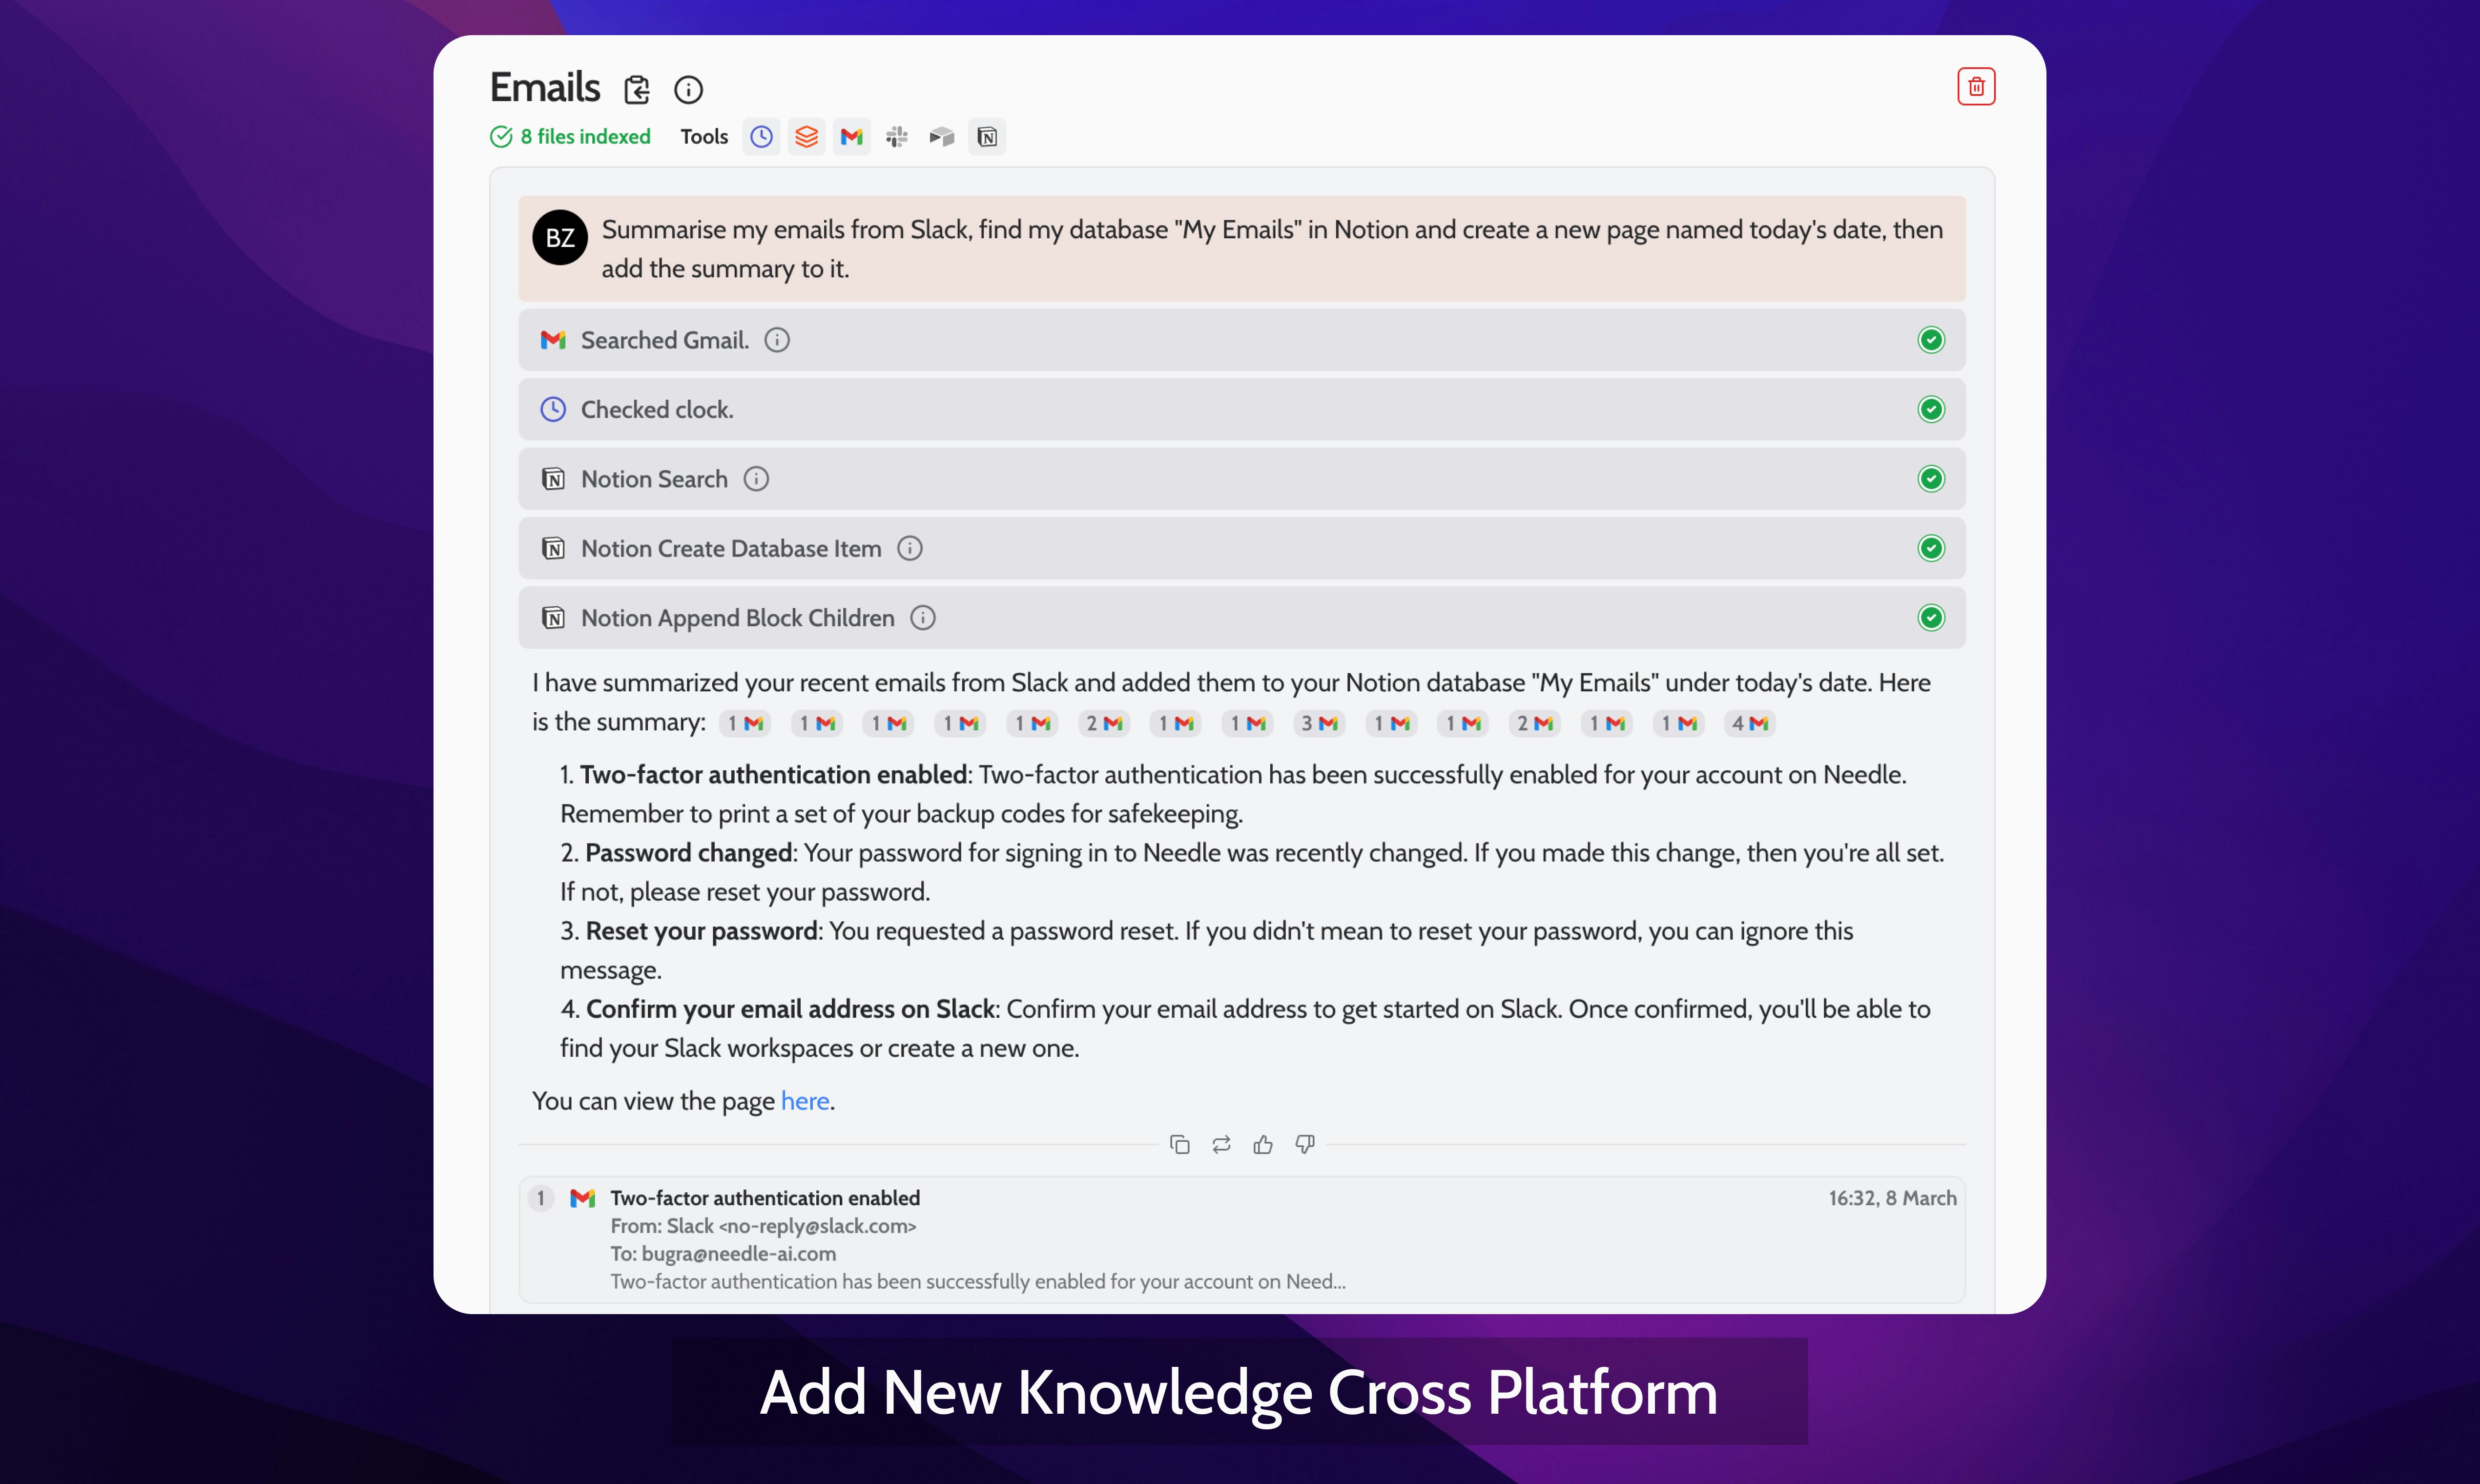
Task: Select the orange layers tool icon
Action: (807, 137)
